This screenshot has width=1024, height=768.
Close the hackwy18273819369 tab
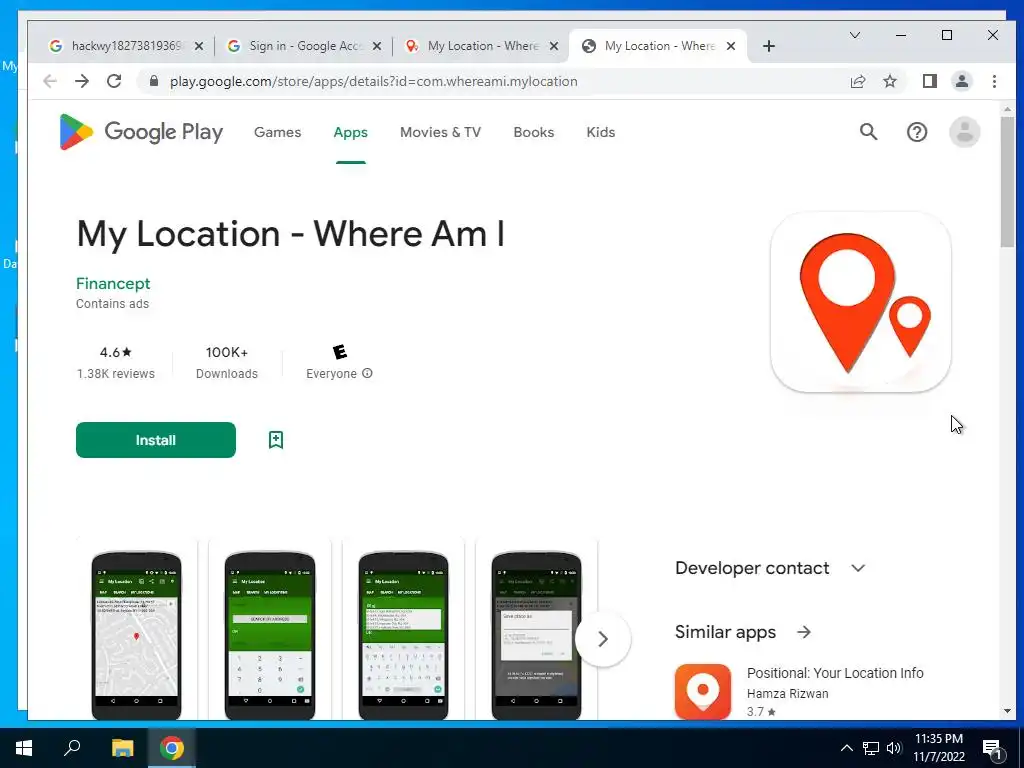tap(199, 46)
